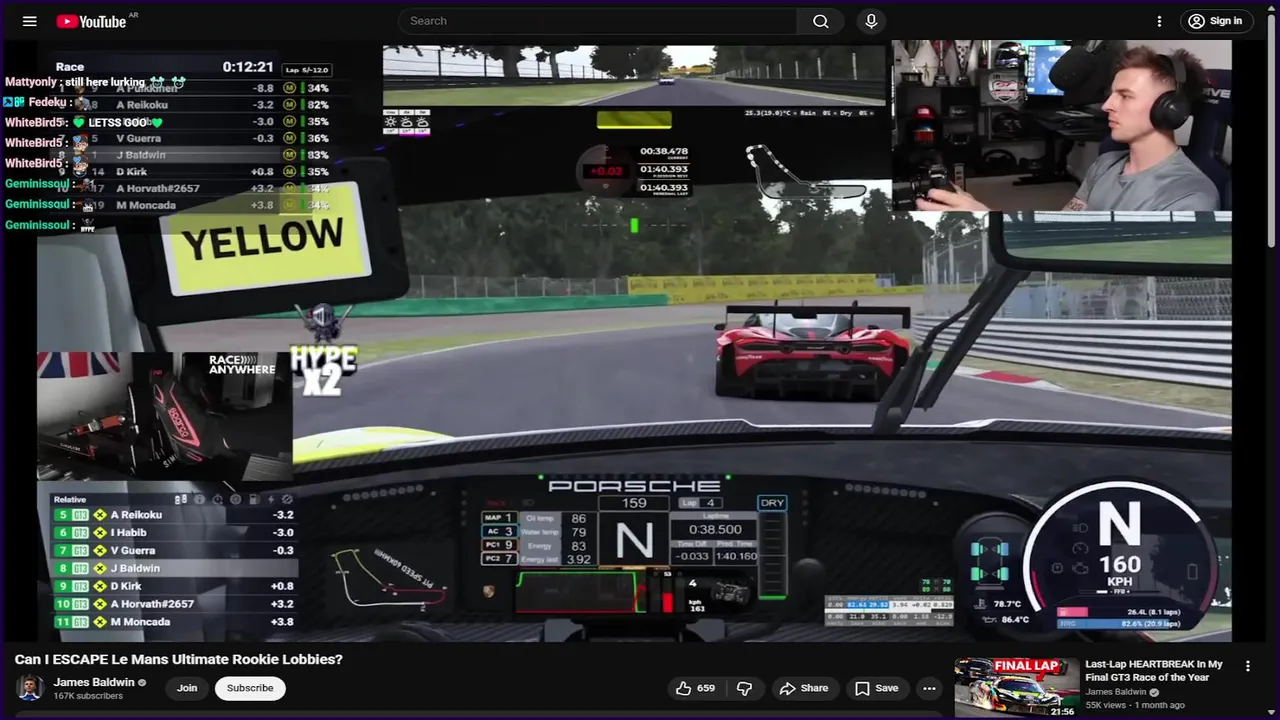Click the suggested video's James Baldwin channel name

coord(1116,692)
